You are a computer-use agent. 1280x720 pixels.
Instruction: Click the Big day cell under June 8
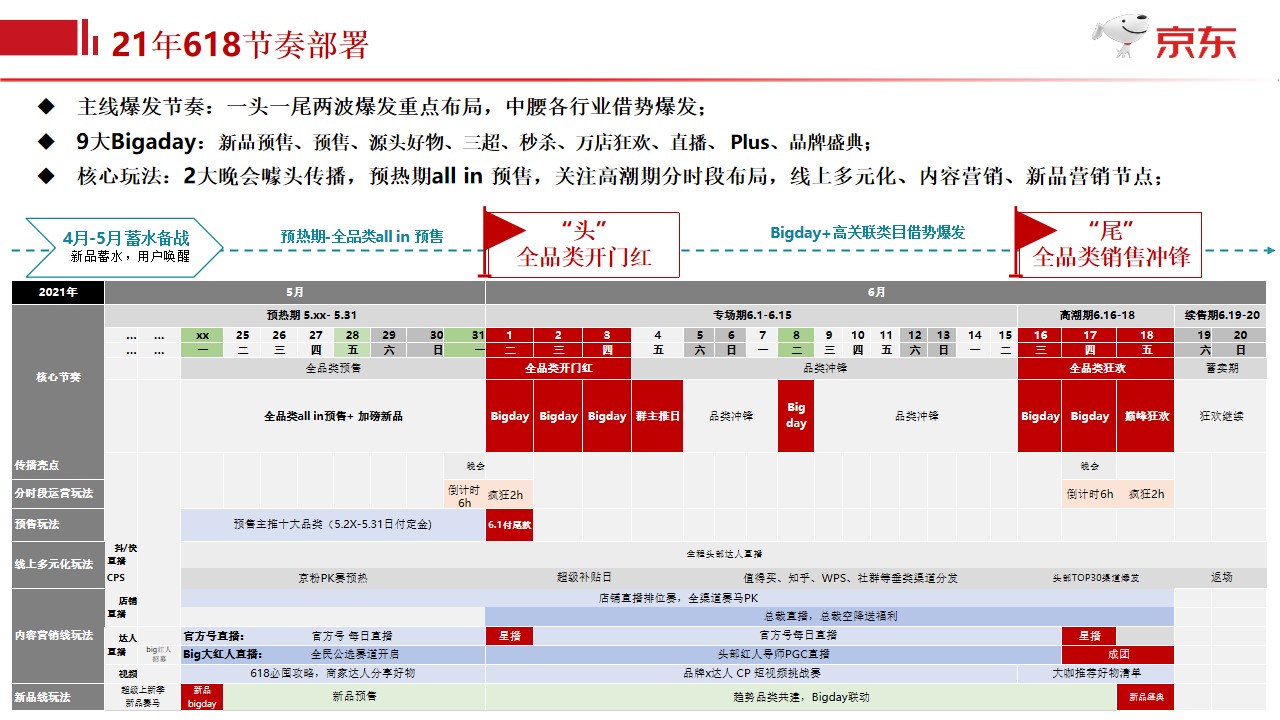(x=796, y=416)
